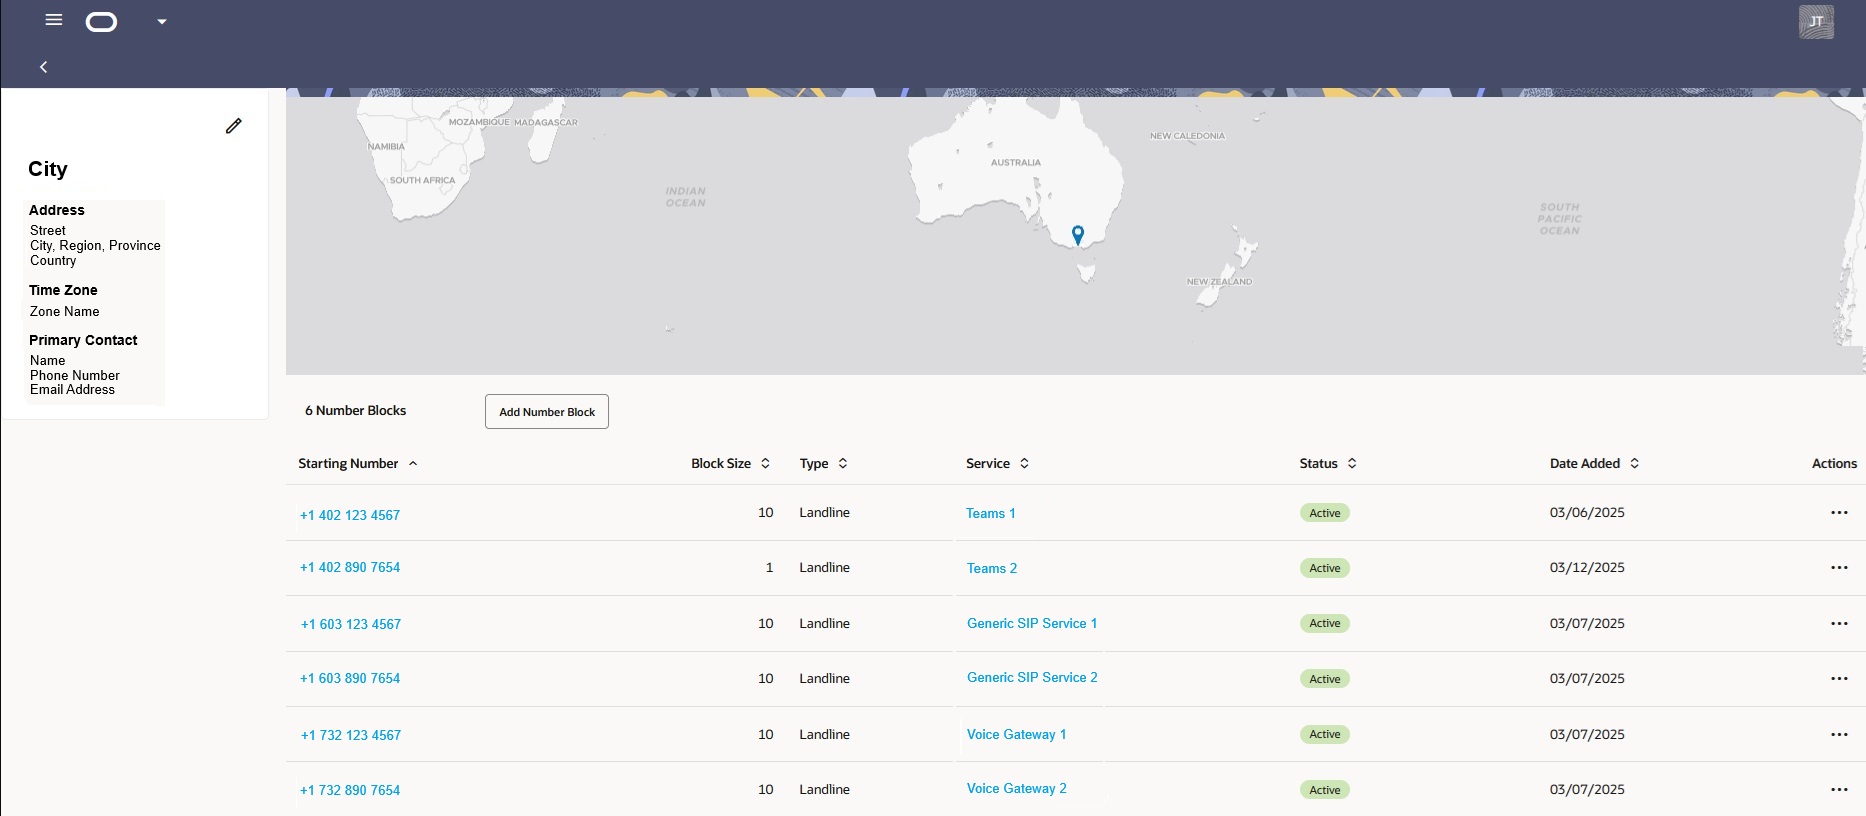
Task: Sort table by the Status arrows
Action: 1352,464
